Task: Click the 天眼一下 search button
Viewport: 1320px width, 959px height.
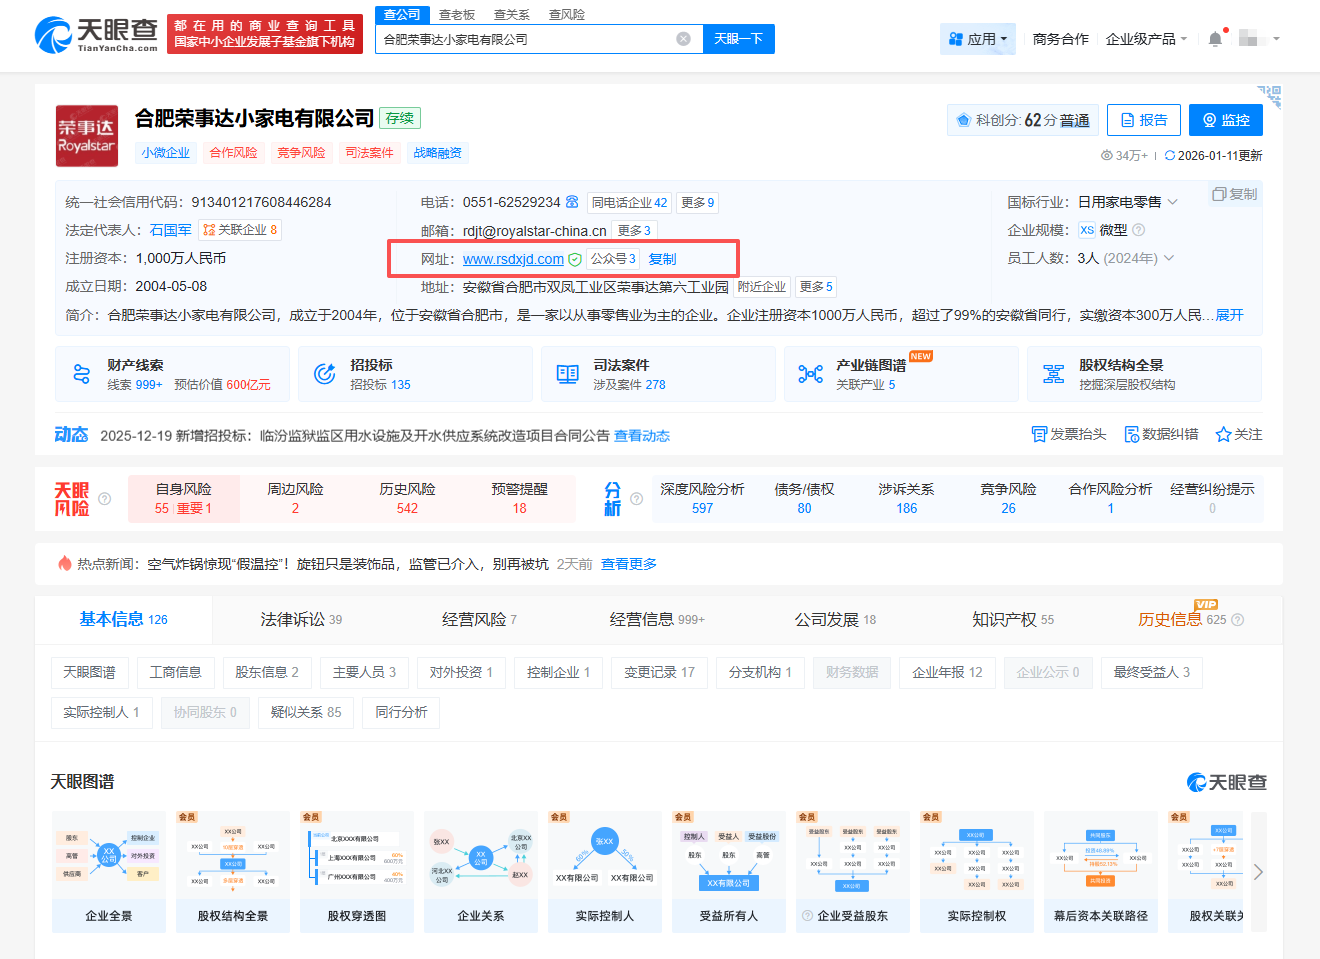Action: 738,39
